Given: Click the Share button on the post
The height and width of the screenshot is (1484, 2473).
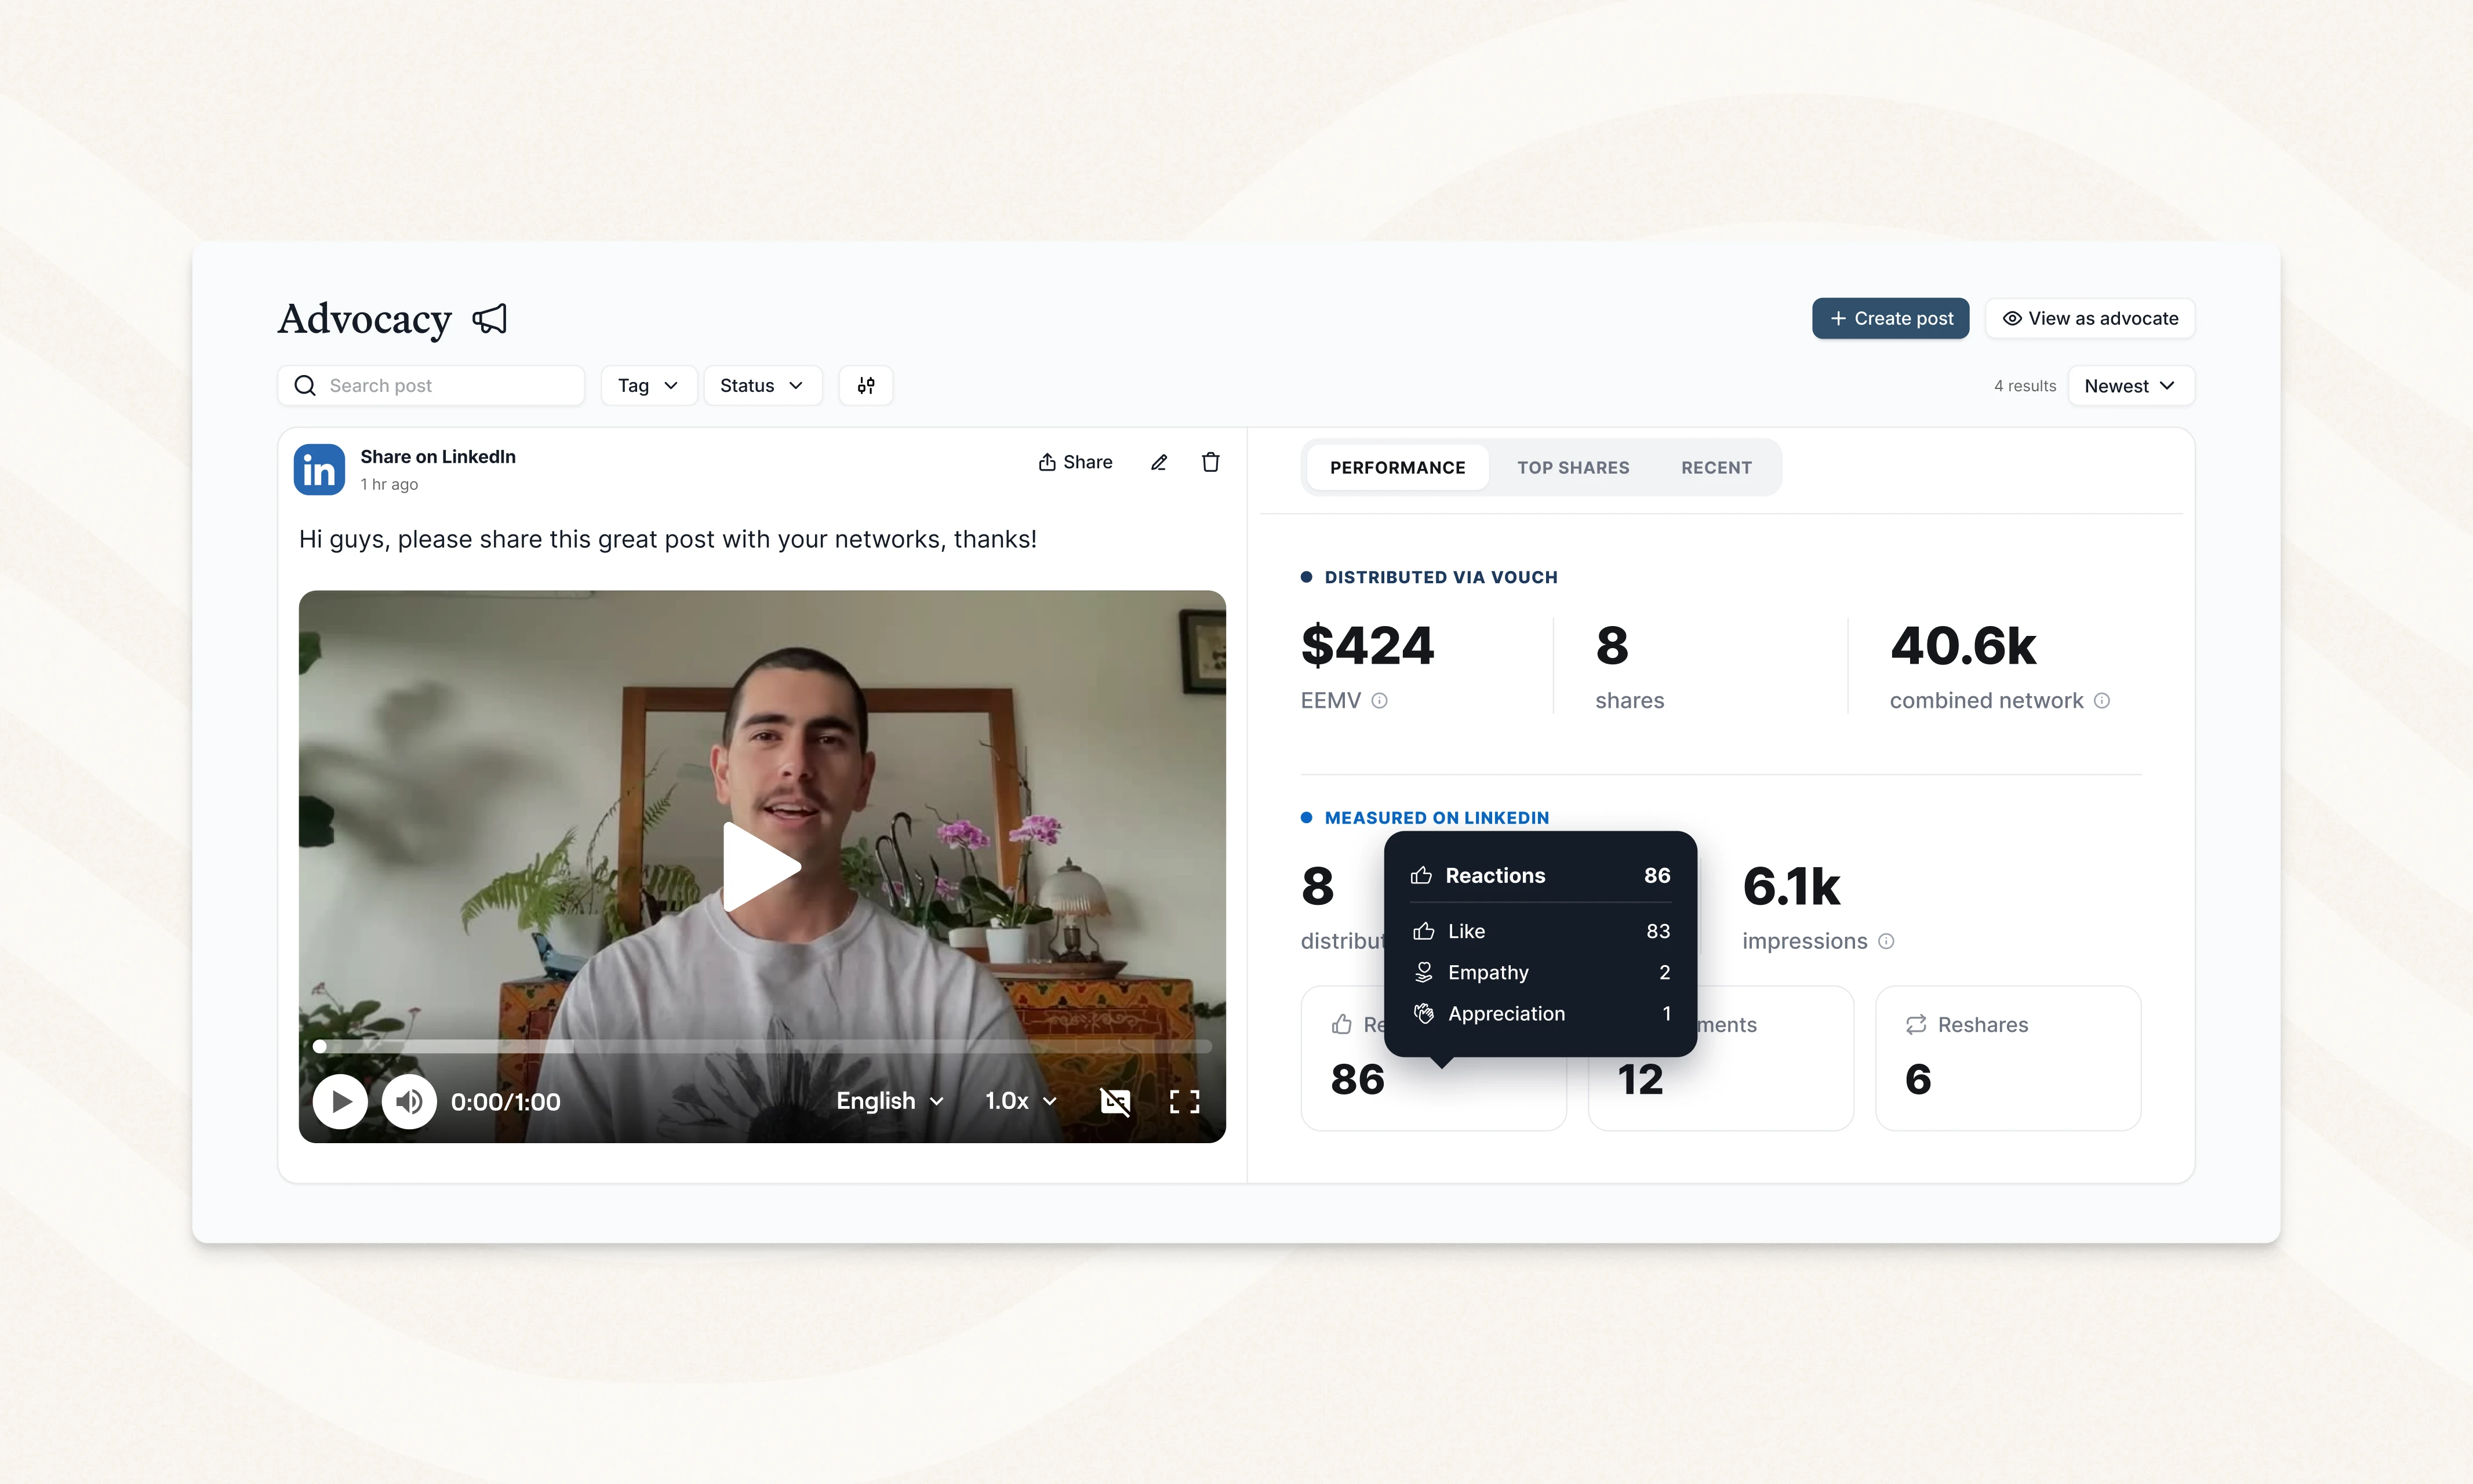Looking at the screenshot, I should pos(1075,462).
